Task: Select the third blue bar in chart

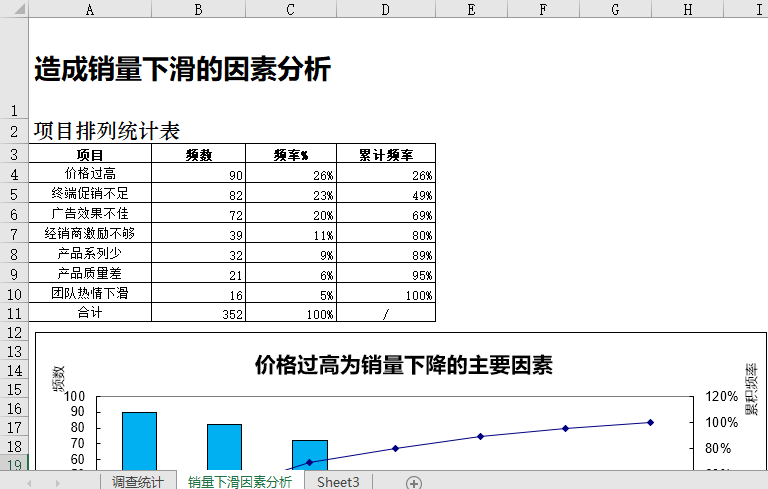Action: [x=309, y=454]
